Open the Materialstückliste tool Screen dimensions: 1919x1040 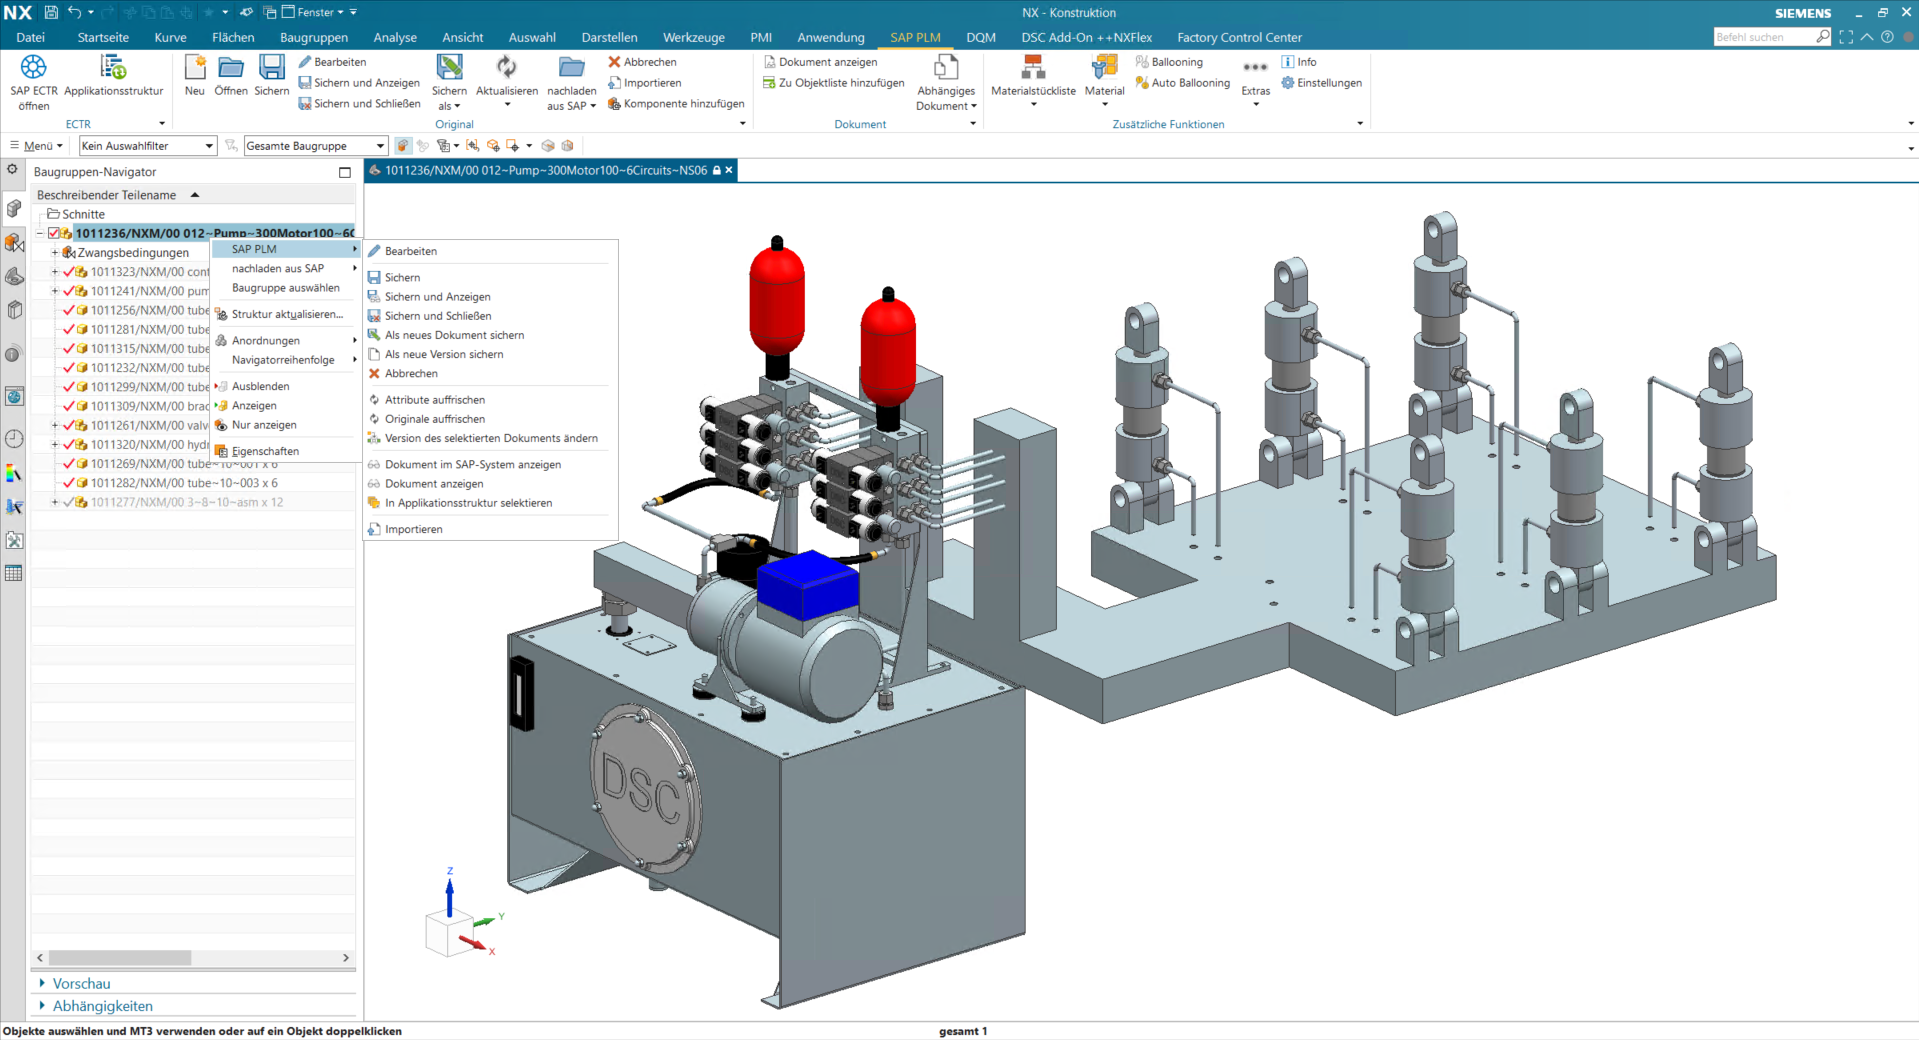[1032, 80]
